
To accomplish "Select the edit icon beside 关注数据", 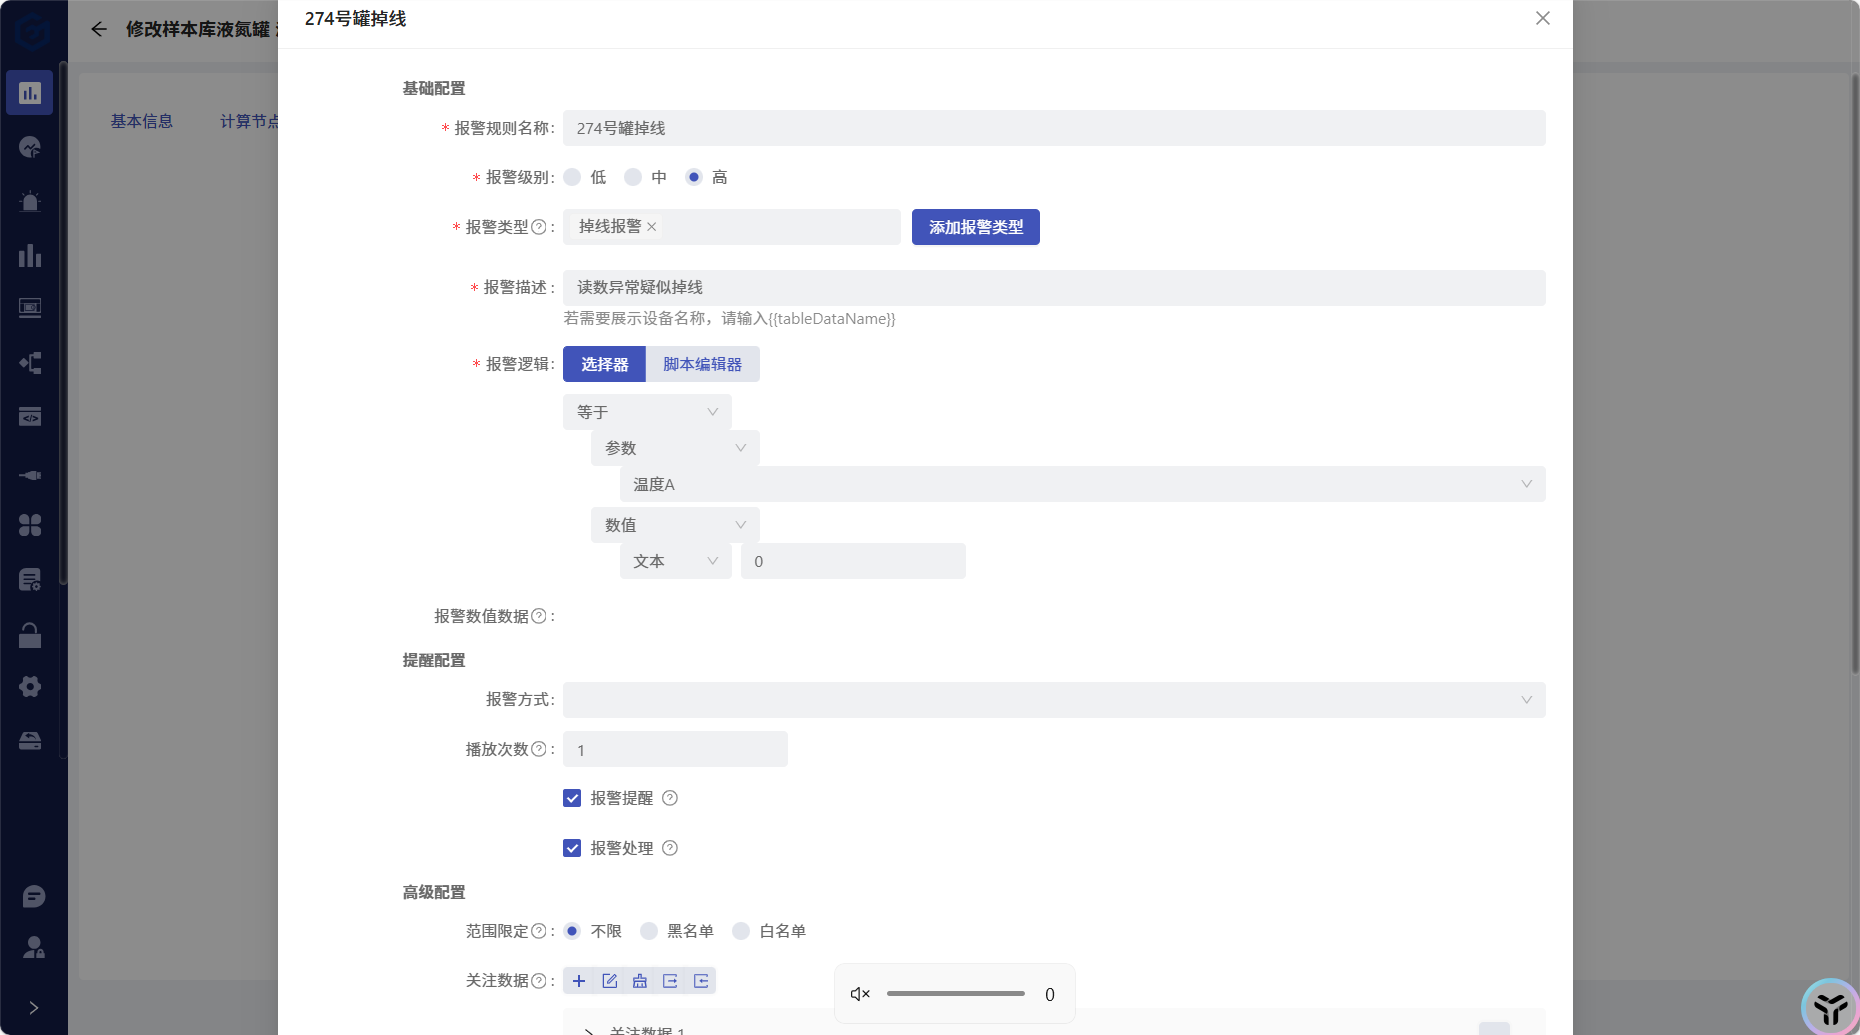I will pos(610,981).
